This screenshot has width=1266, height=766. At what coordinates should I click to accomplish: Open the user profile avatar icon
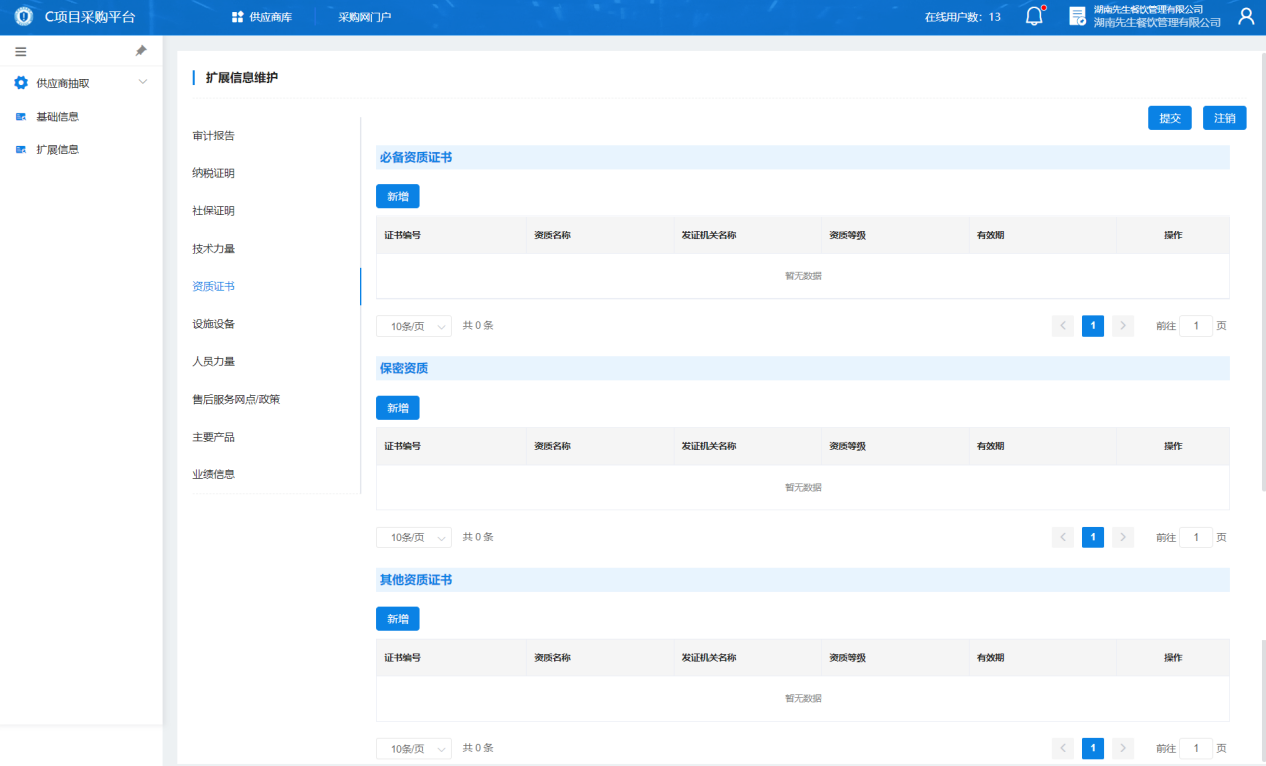(x=1246, y=17)
